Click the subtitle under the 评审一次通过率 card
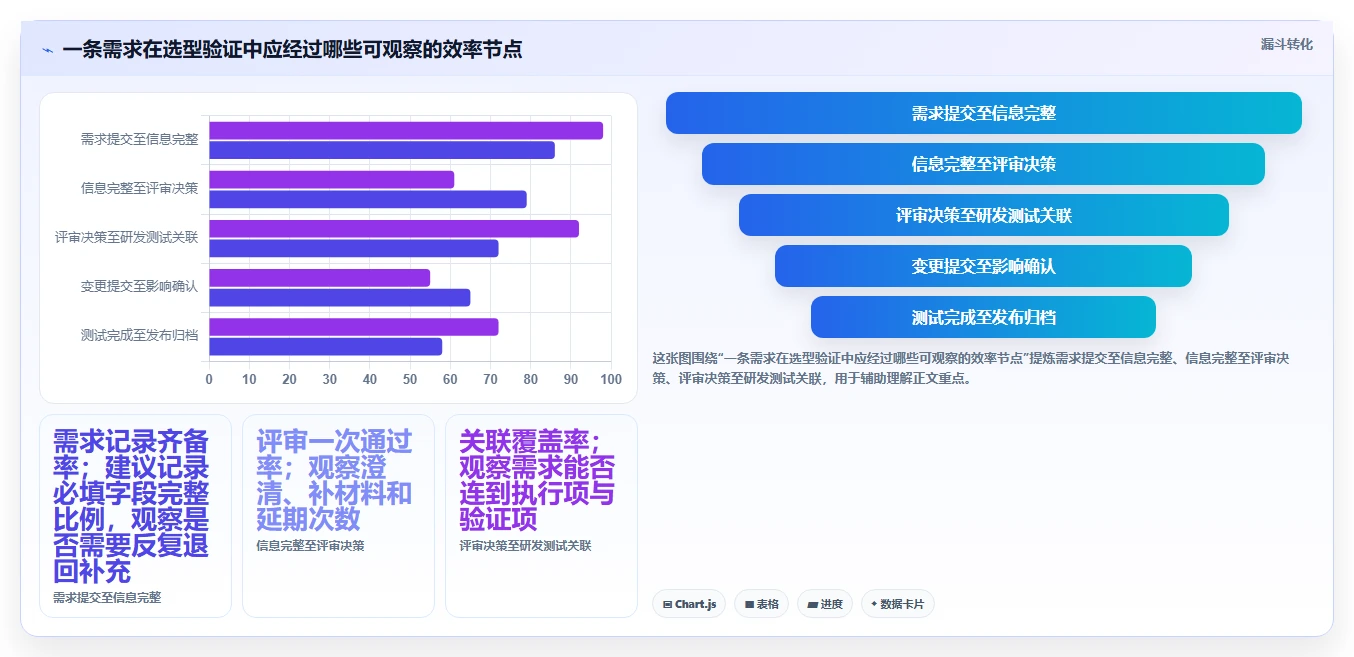 [310, 546]
